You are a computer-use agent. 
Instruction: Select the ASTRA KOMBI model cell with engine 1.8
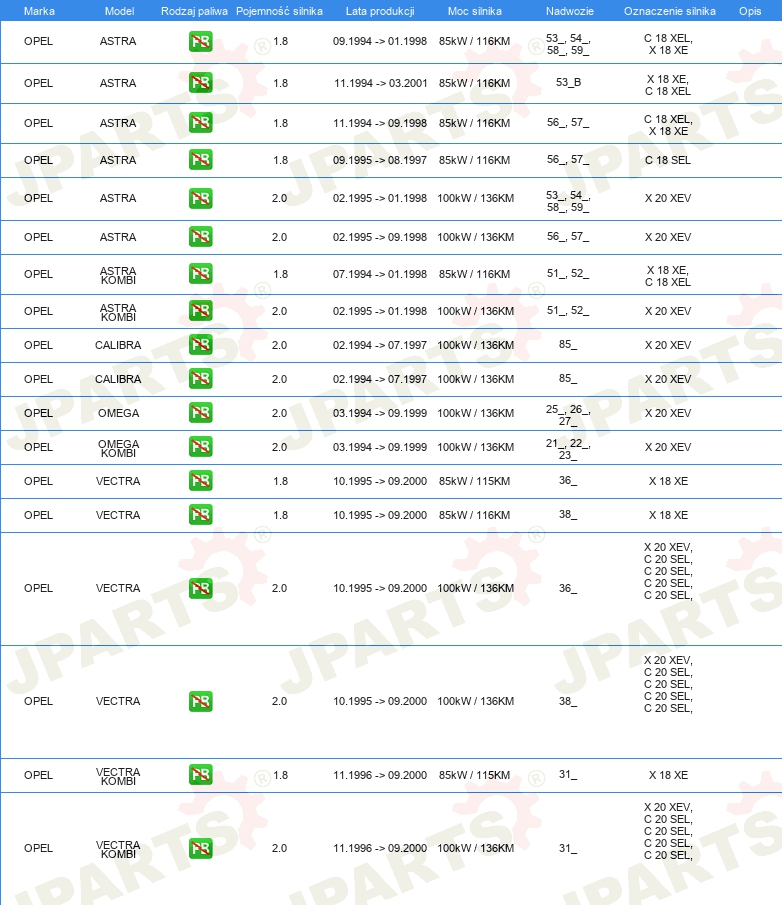(x=118, y=275)
